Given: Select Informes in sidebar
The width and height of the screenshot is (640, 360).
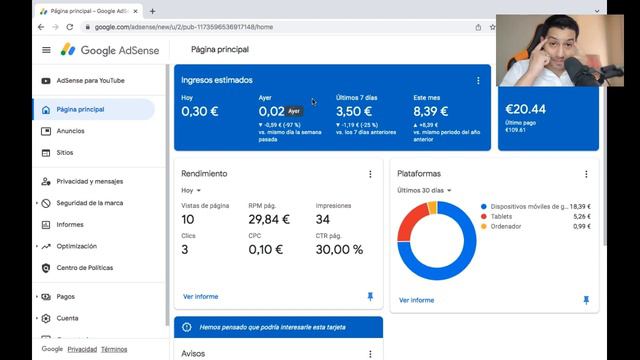Looking at the screenshot, I should 70,225.
